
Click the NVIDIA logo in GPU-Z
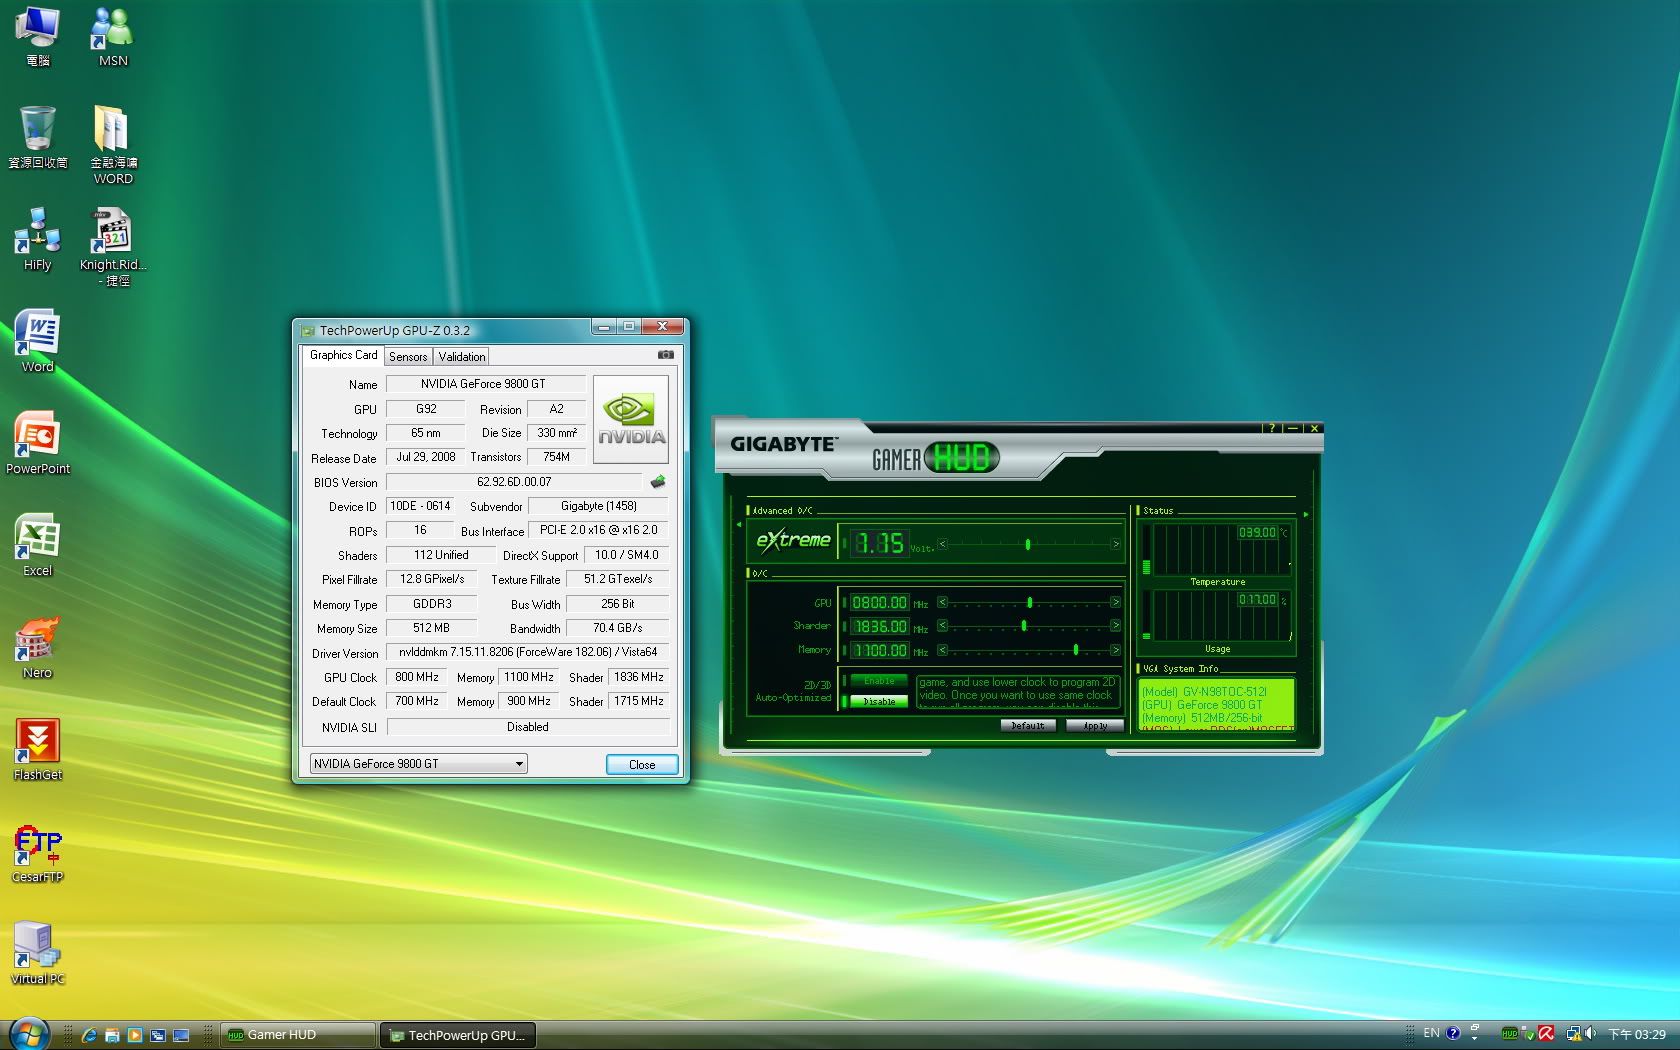(631, 420)
